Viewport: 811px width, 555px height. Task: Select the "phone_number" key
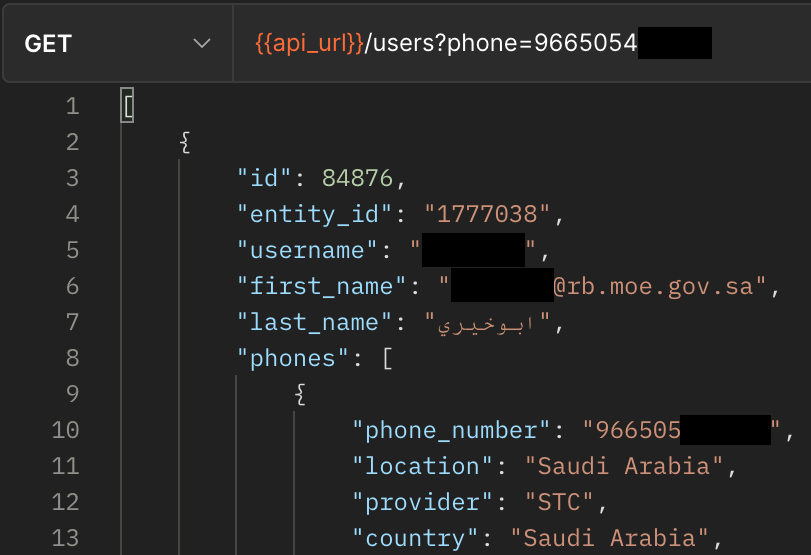point(451,430)
